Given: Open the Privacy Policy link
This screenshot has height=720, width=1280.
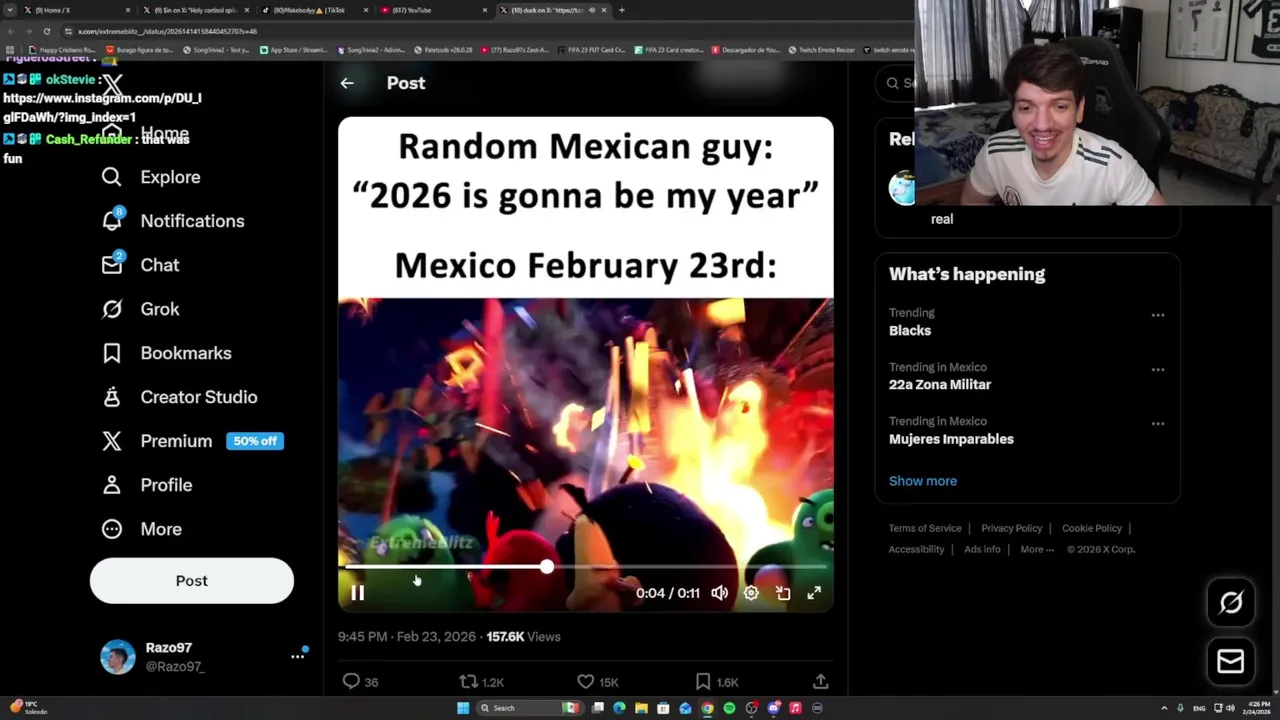Looking at the screenshot, I should pos(1011,528).
